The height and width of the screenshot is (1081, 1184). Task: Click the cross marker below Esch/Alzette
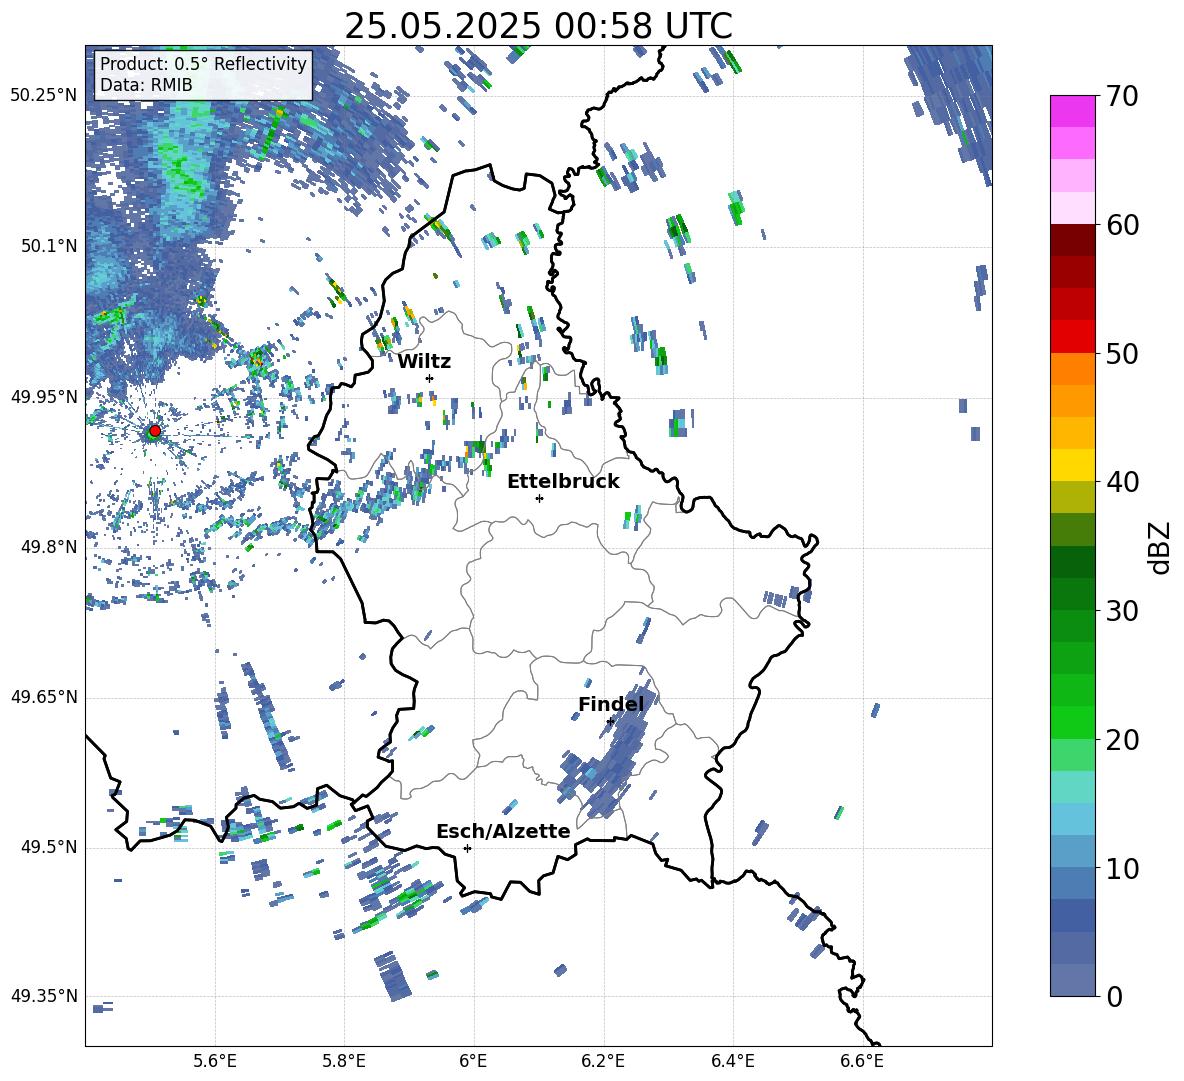click(467, 848)
